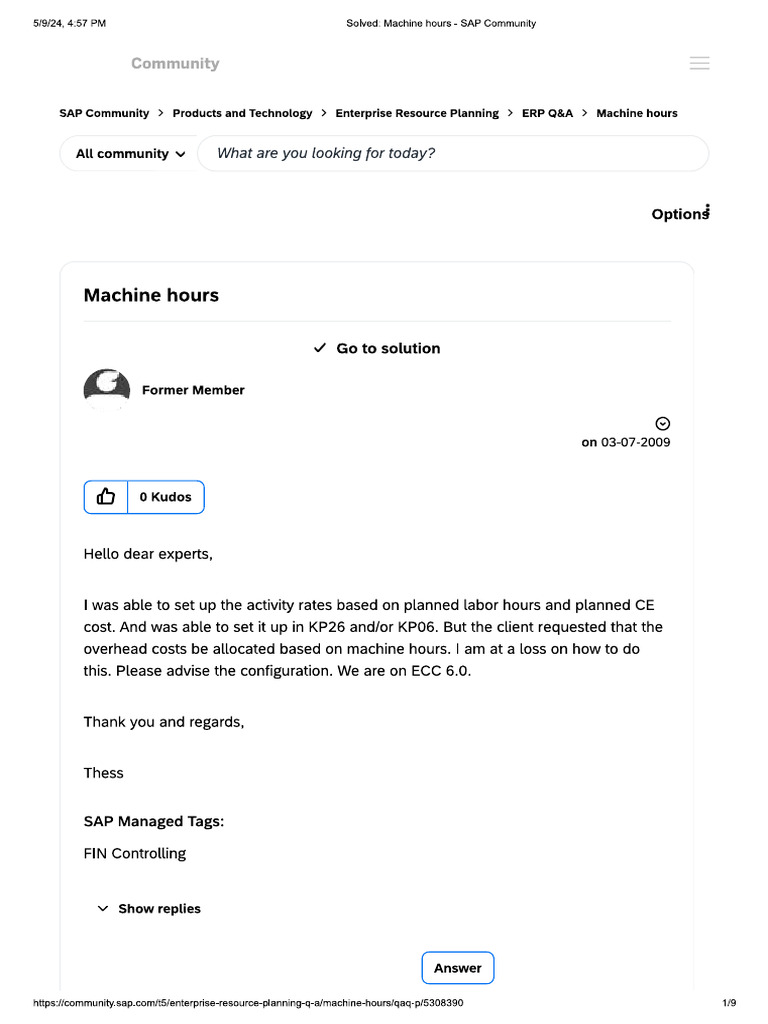Click the Go to solution checkmark icon
Viewport: 768px width, 1024px height.
320,348
